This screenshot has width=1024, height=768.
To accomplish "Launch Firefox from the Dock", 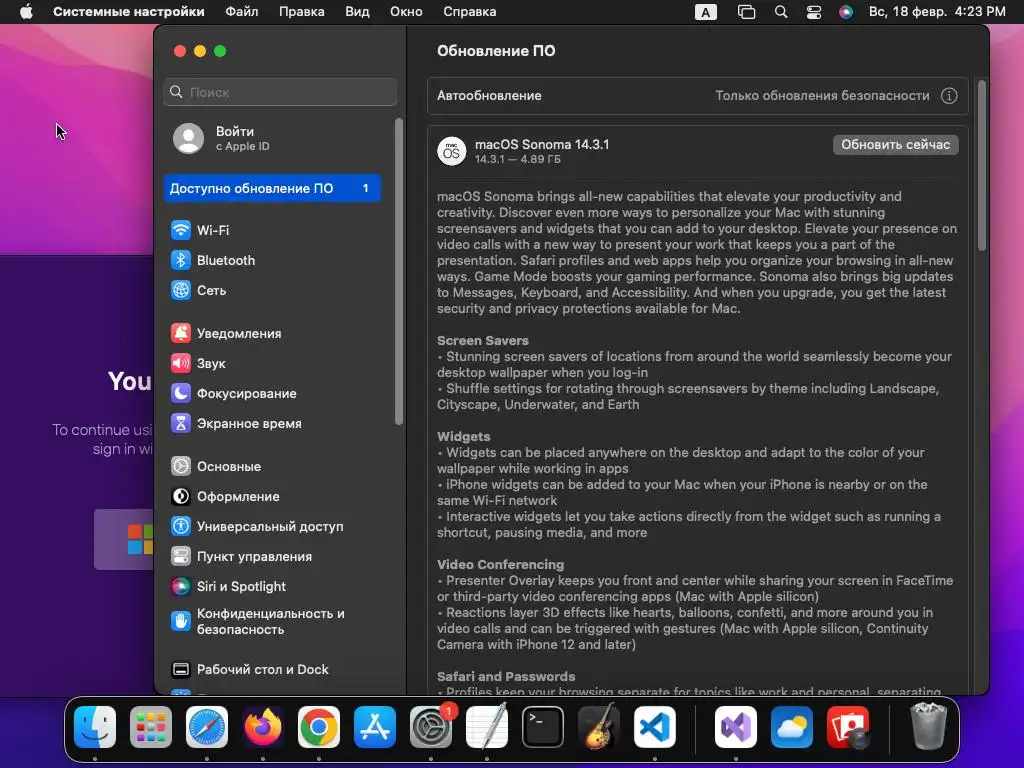I will (x=263, y=727).
